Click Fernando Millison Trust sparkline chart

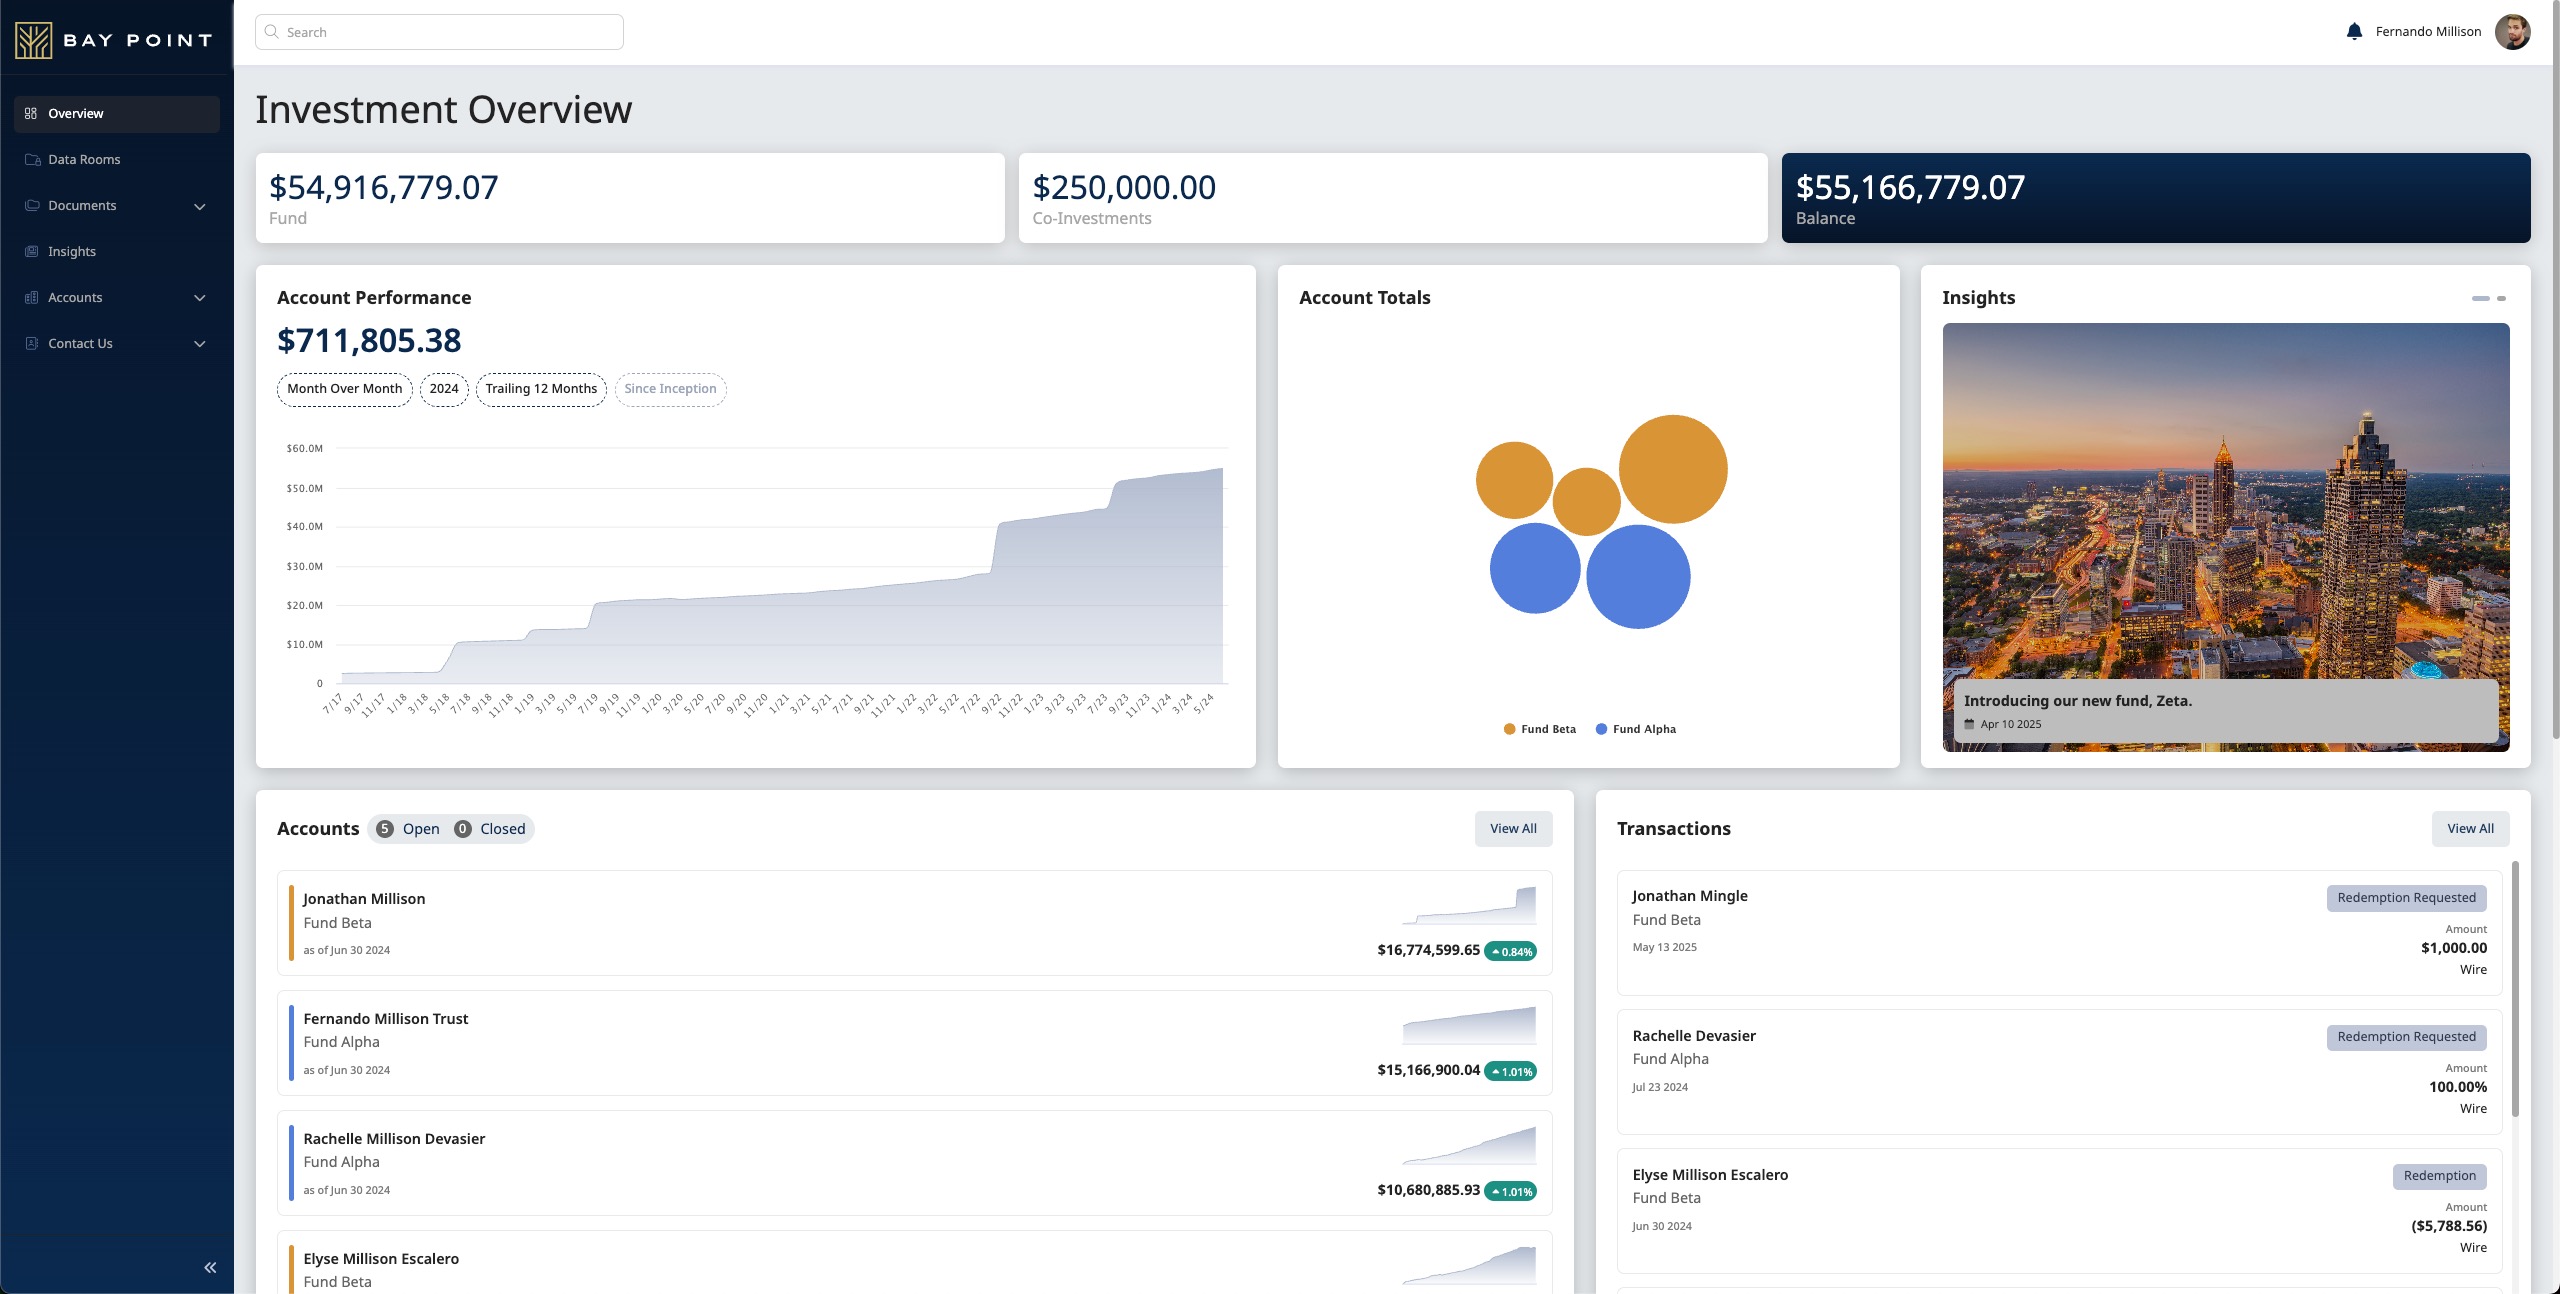[x=1469, y=1026]
